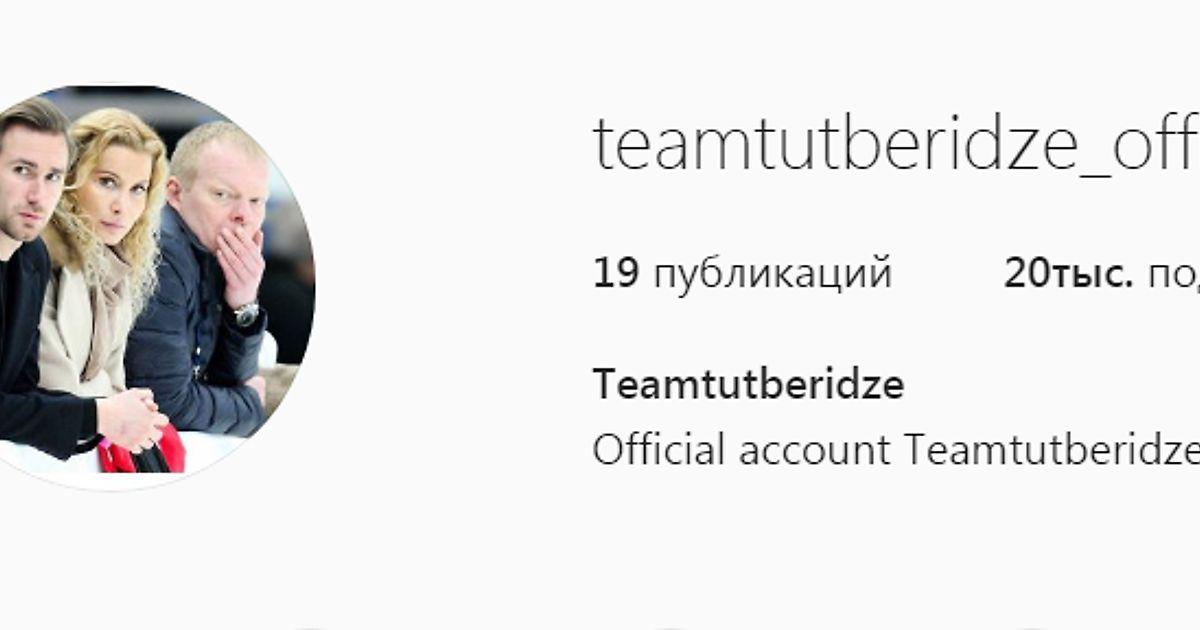Screen dimensions: 1200x630
Task: Click the word публикаций
Action: tap(772, 275)
